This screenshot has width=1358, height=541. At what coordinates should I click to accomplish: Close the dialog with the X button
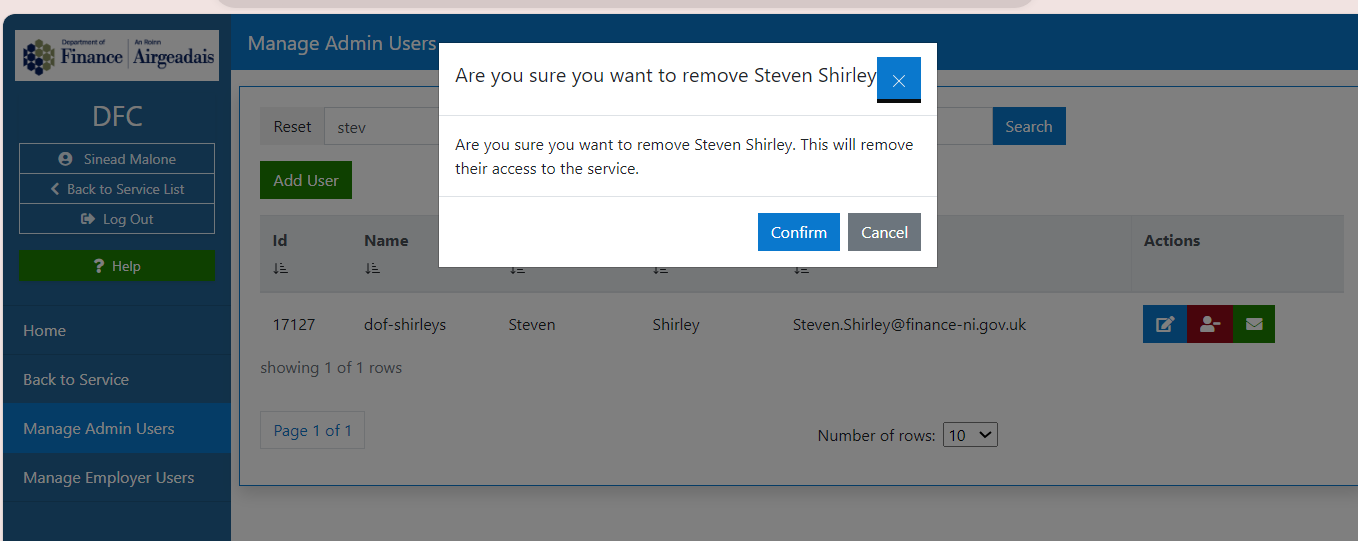pyautogui.click(x=898, y=80)
